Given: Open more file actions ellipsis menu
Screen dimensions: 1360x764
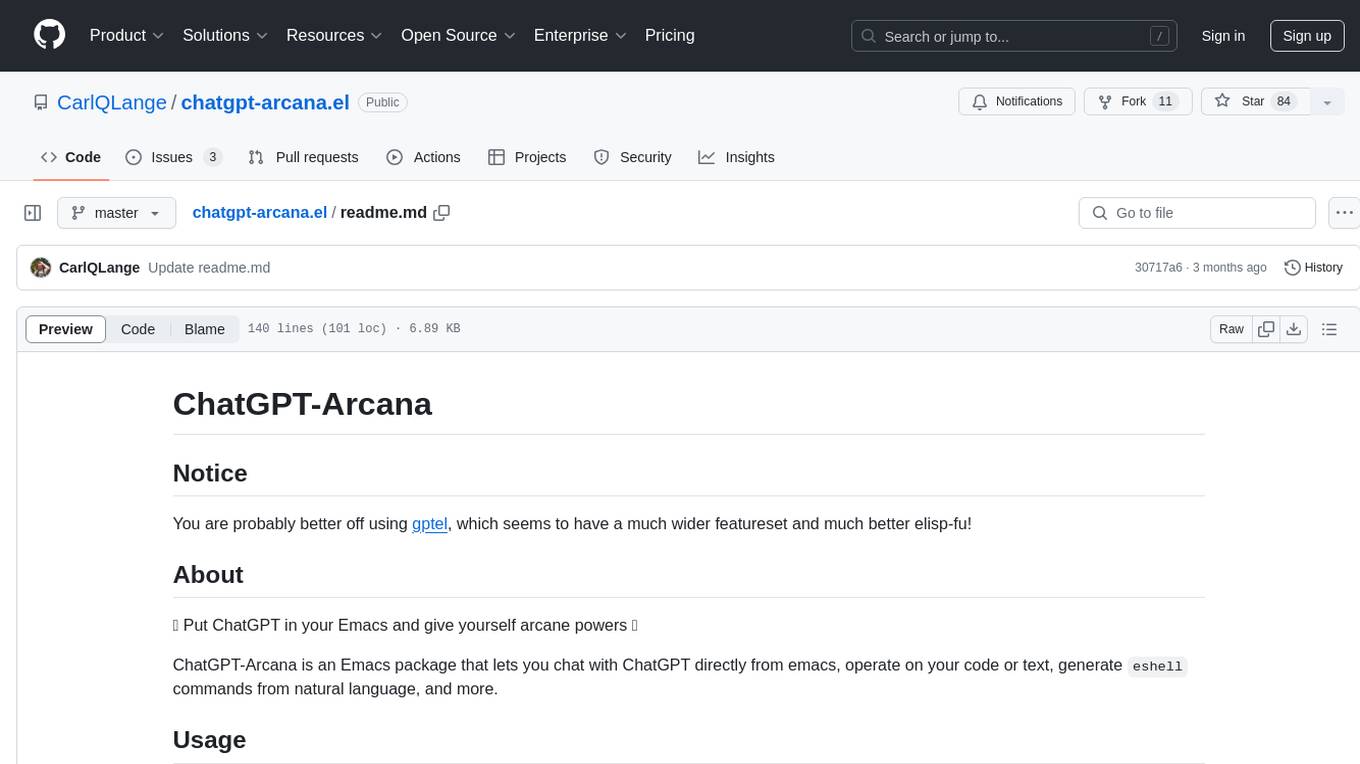Looking at the screenshot, I should [x=1344, y=213].
